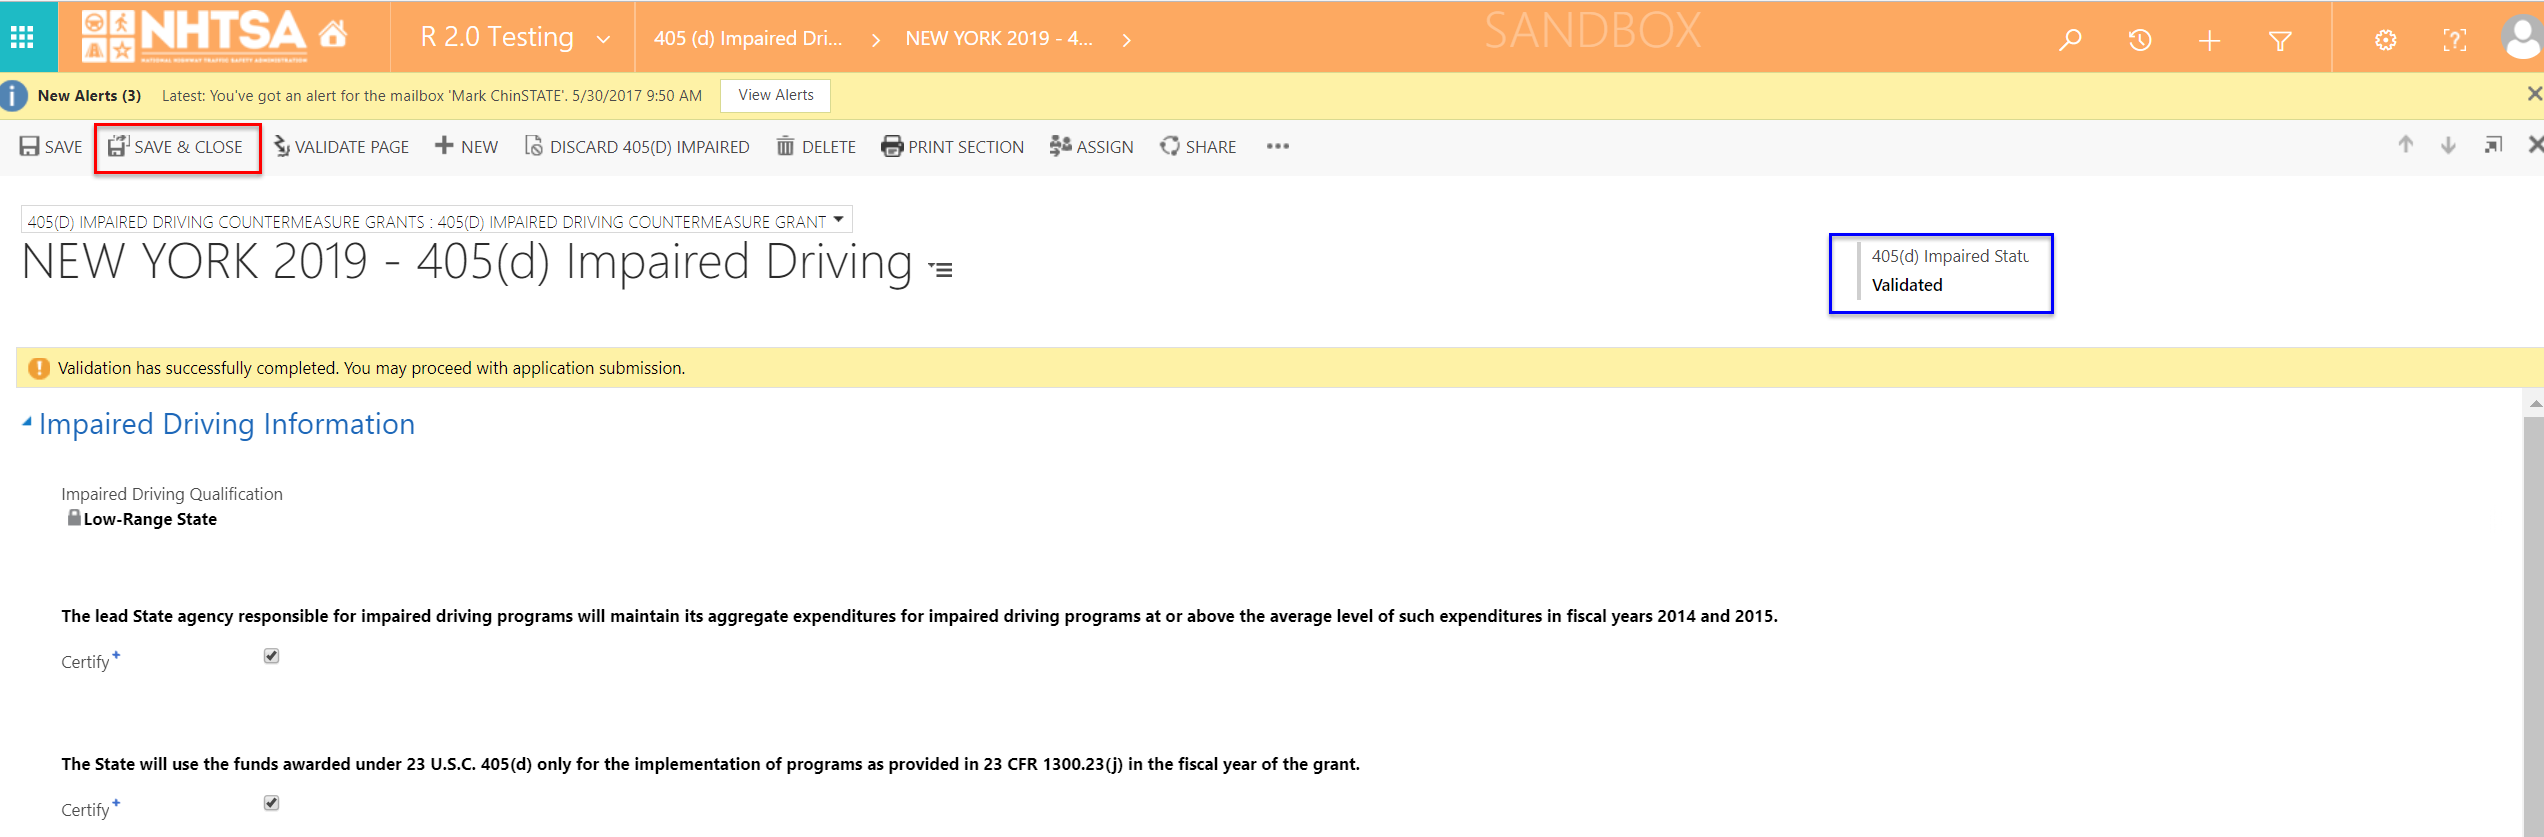
Task: Collapse the Impaired Driving Information section
Action: click(x=27, y=423)
